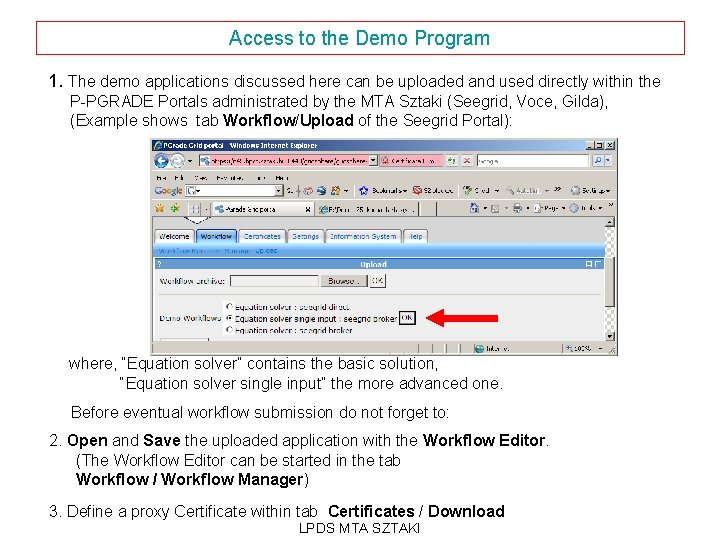Switch to the Welcome portal tab
Screen dimensions: 720x540
point(174,236)
